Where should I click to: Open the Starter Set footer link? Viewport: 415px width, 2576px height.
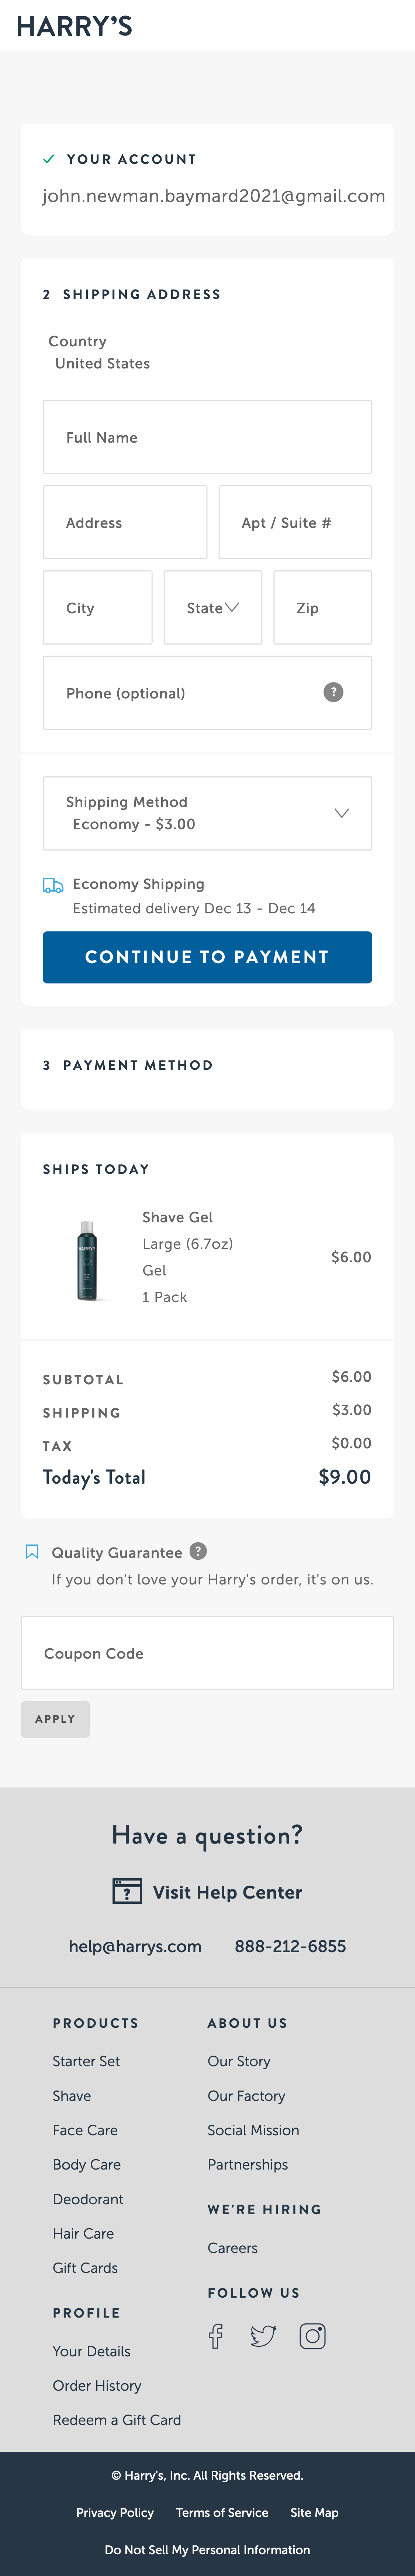pos(86,2061)
